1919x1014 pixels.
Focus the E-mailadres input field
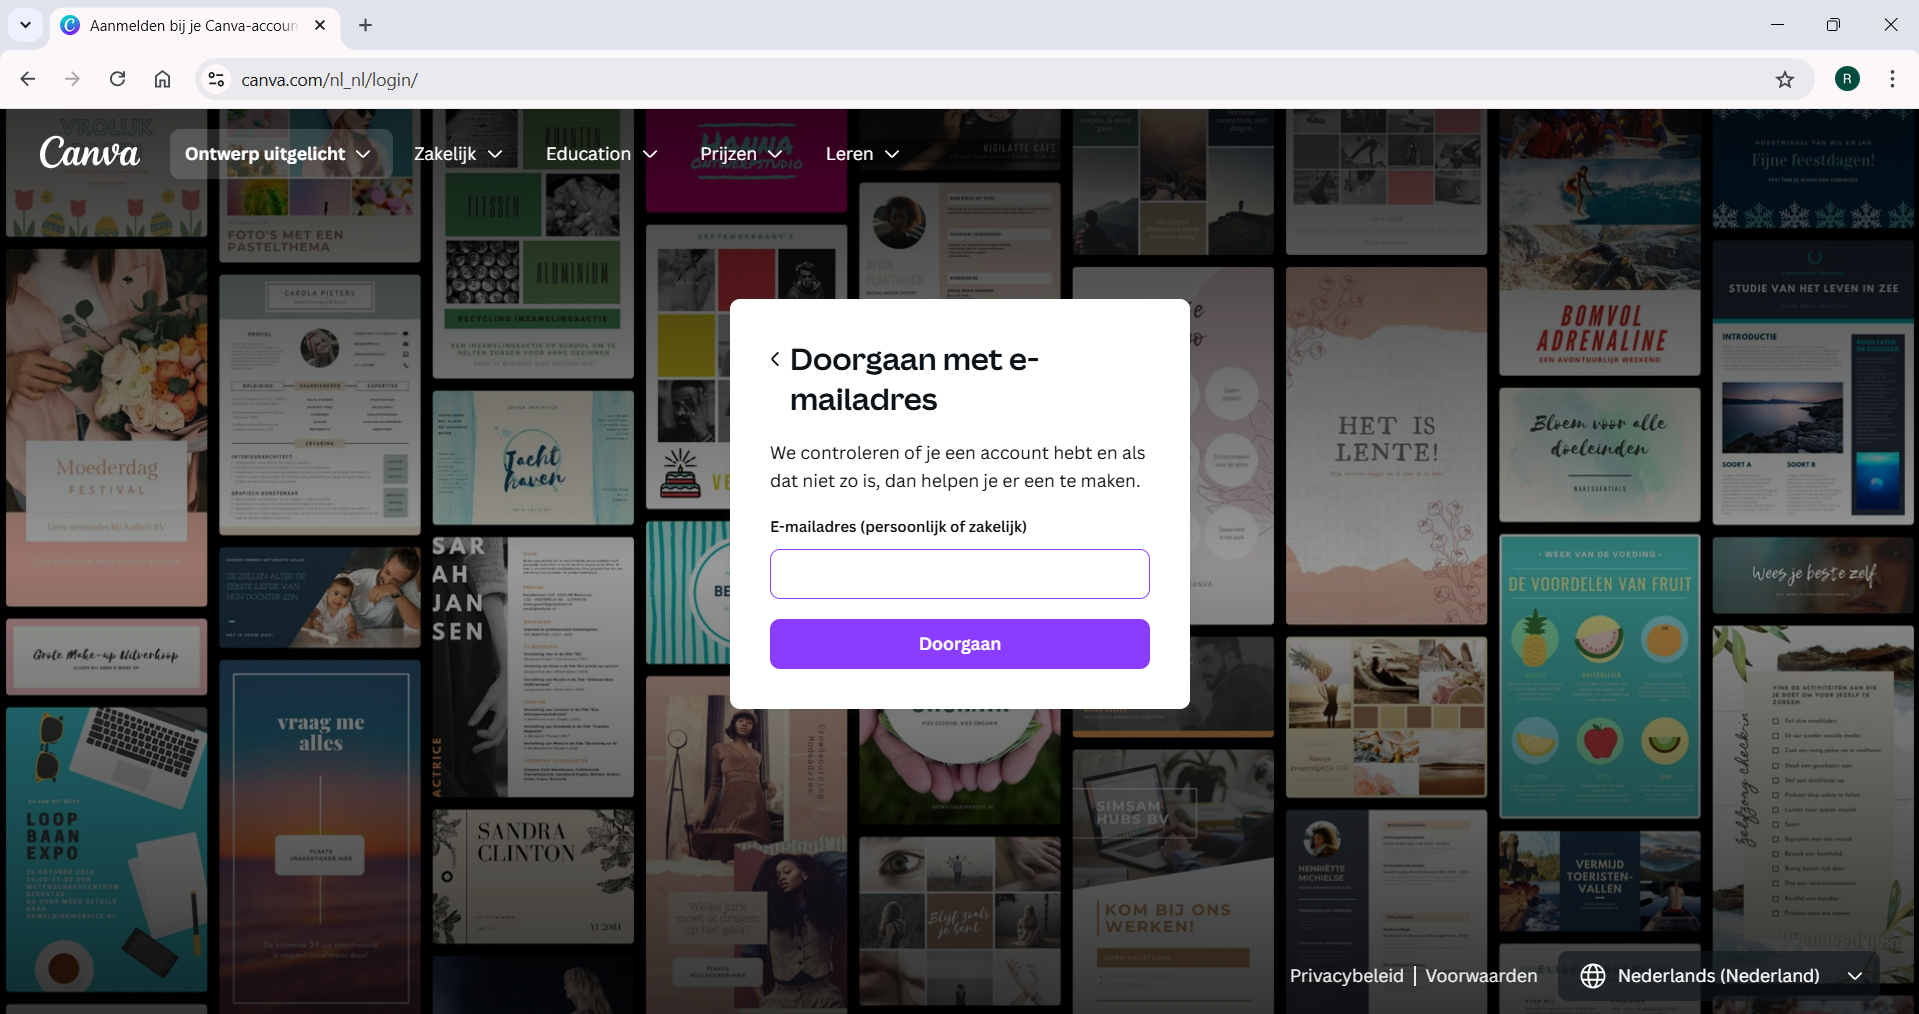coord(959,574)
